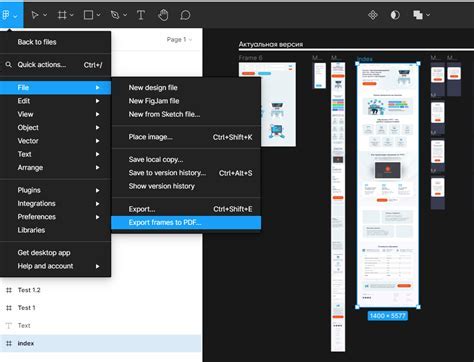Open the Figma main menu icon
Screen dimensions: 474x362
tap(6, 15)
